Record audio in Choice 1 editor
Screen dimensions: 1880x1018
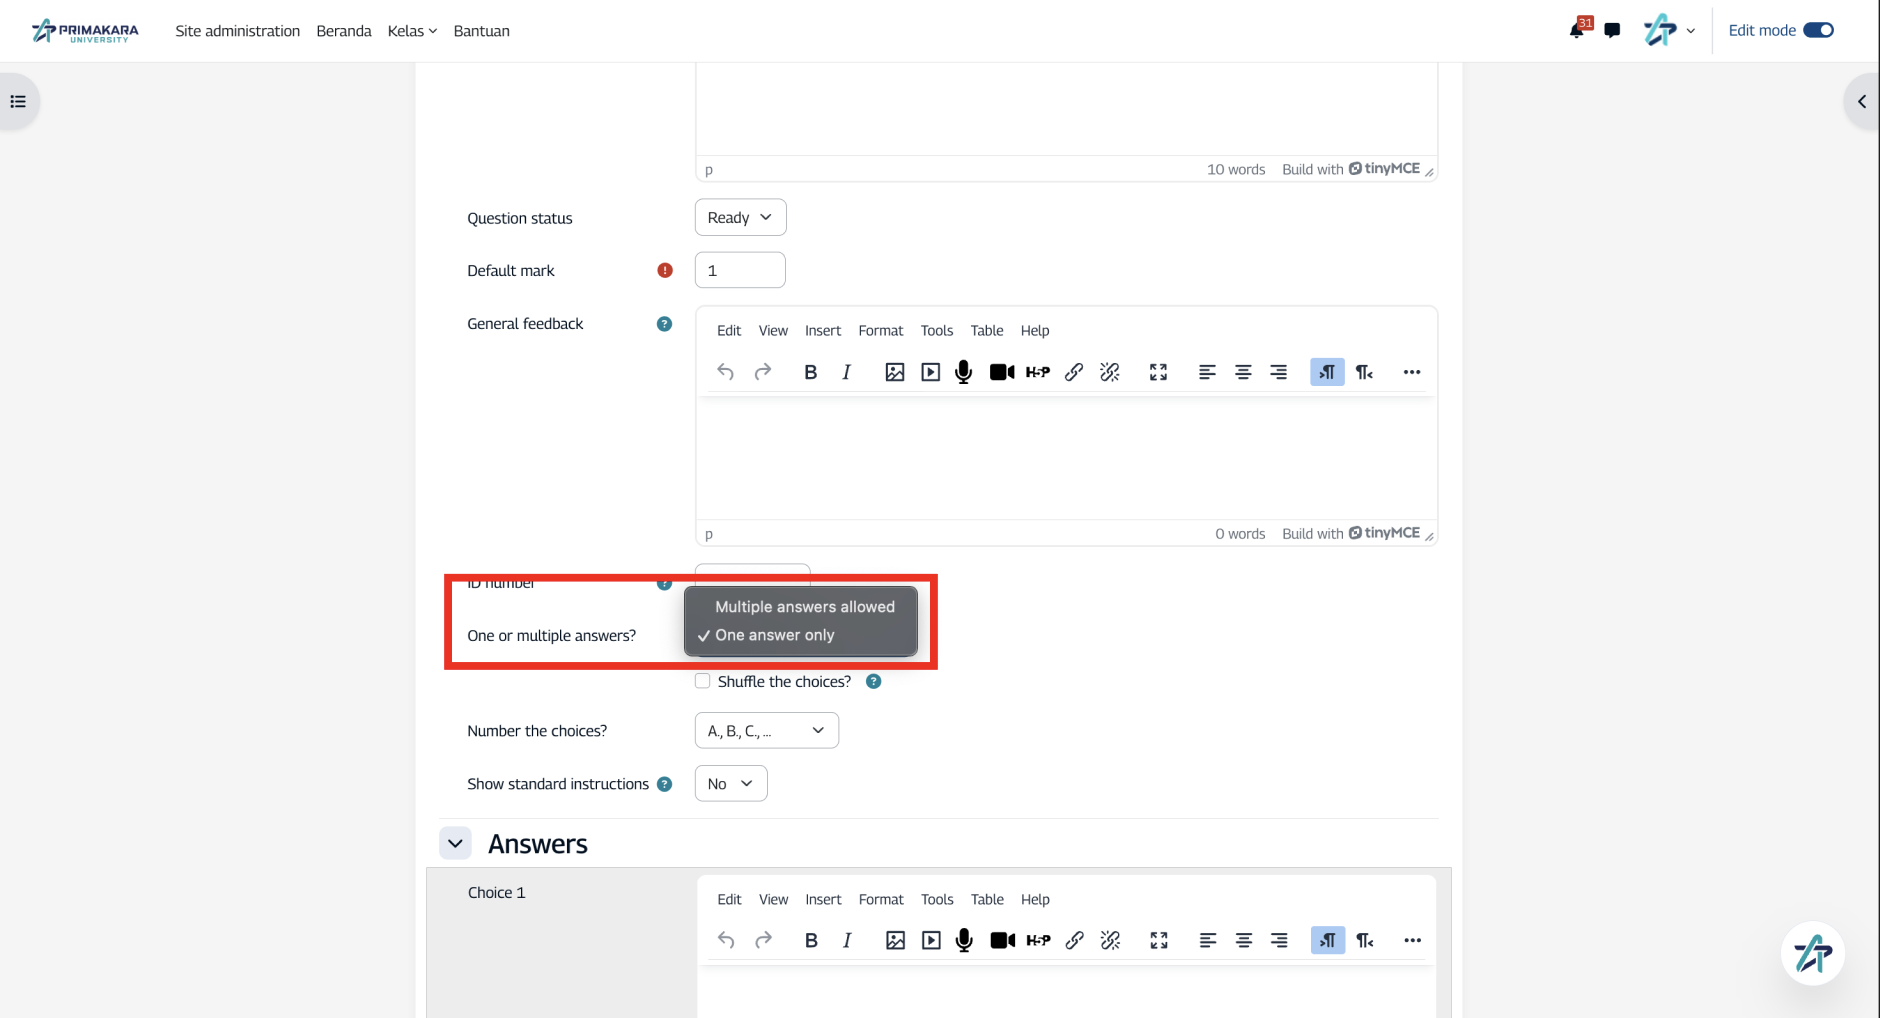click(964, 940)
